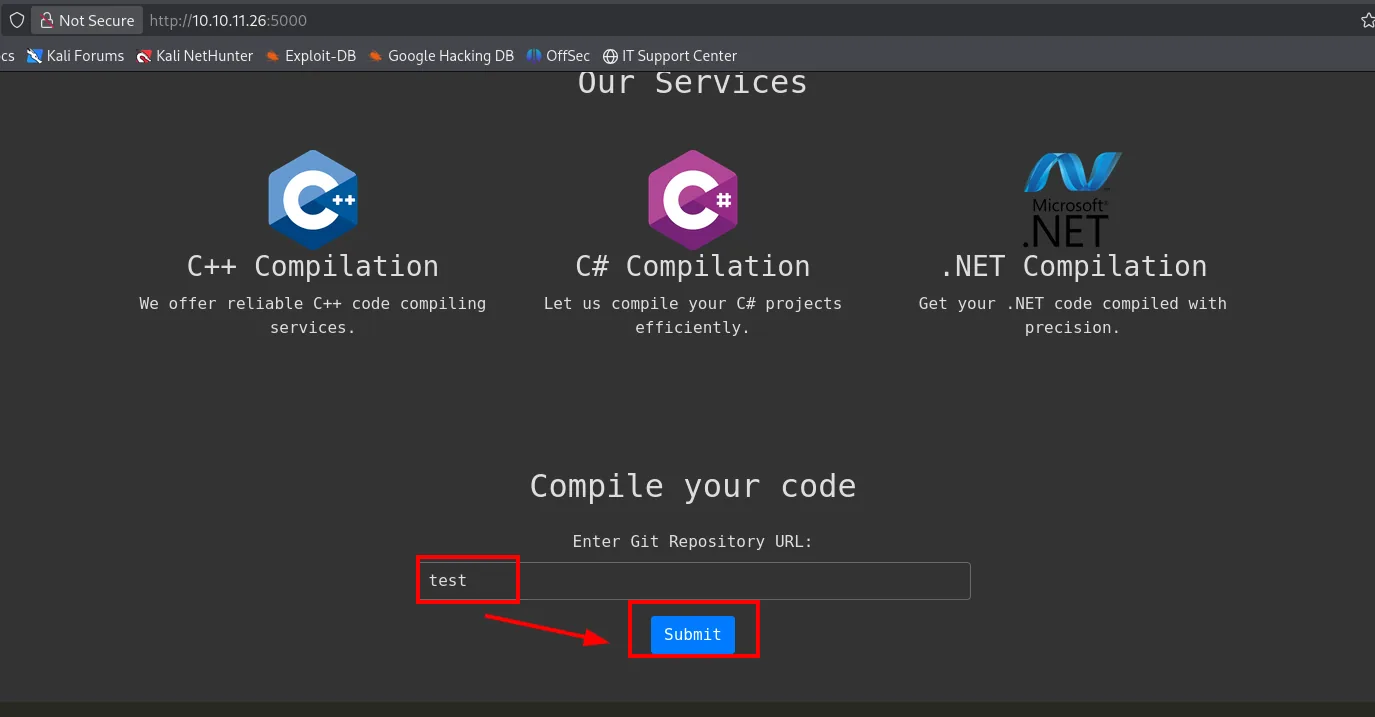Click the C# purple hexagon logo
1375x717 pixels.
[x=692, y=200]
